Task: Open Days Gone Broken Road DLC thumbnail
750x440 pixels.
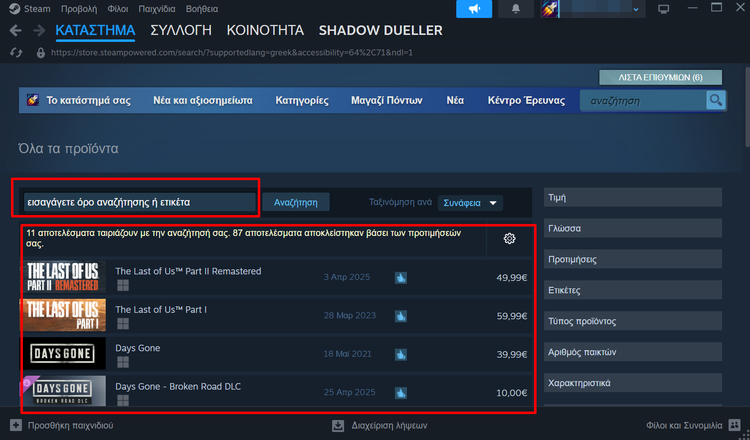Action: pyautogui.click(x=63, y=391)
